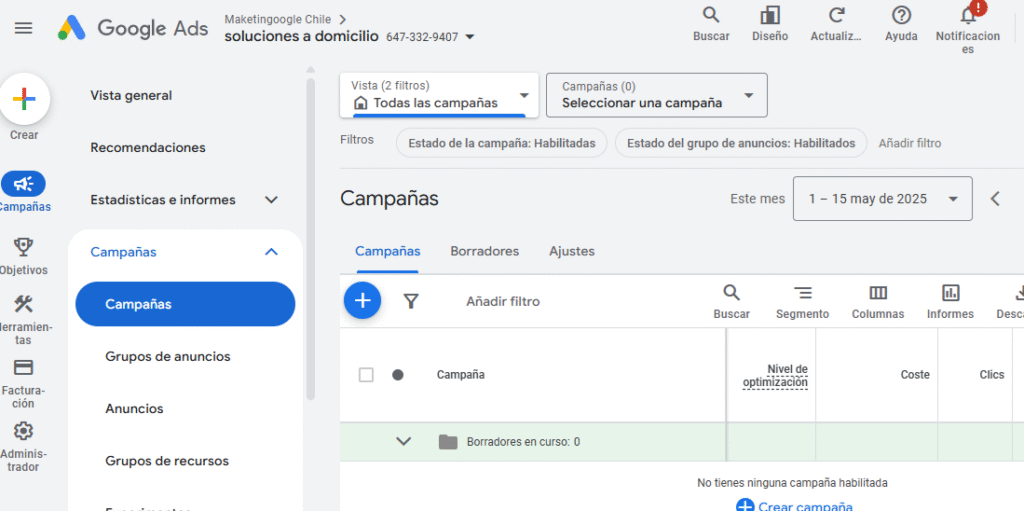Viewport: 1024px width, 511px height.
Task: Open Recomendaciones in sidebar
Action: [x=148, y=148]
